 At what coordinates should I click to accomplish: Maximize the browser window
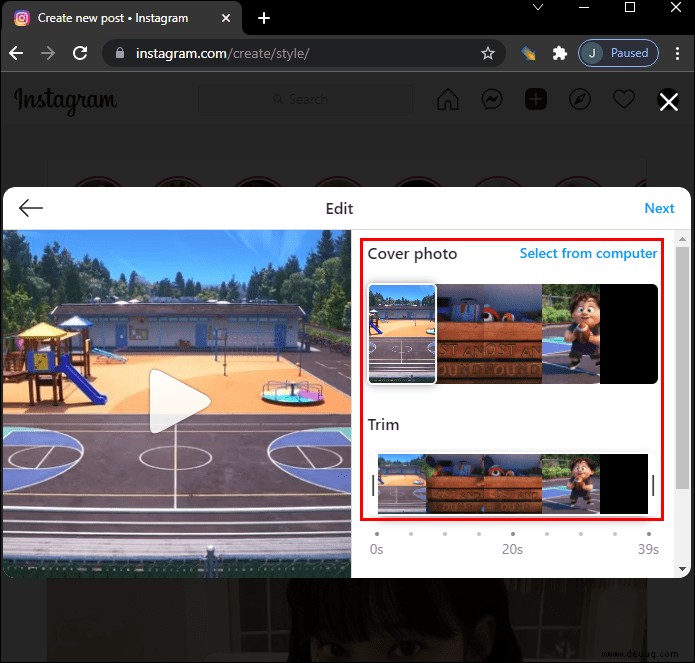coord(630,8)
